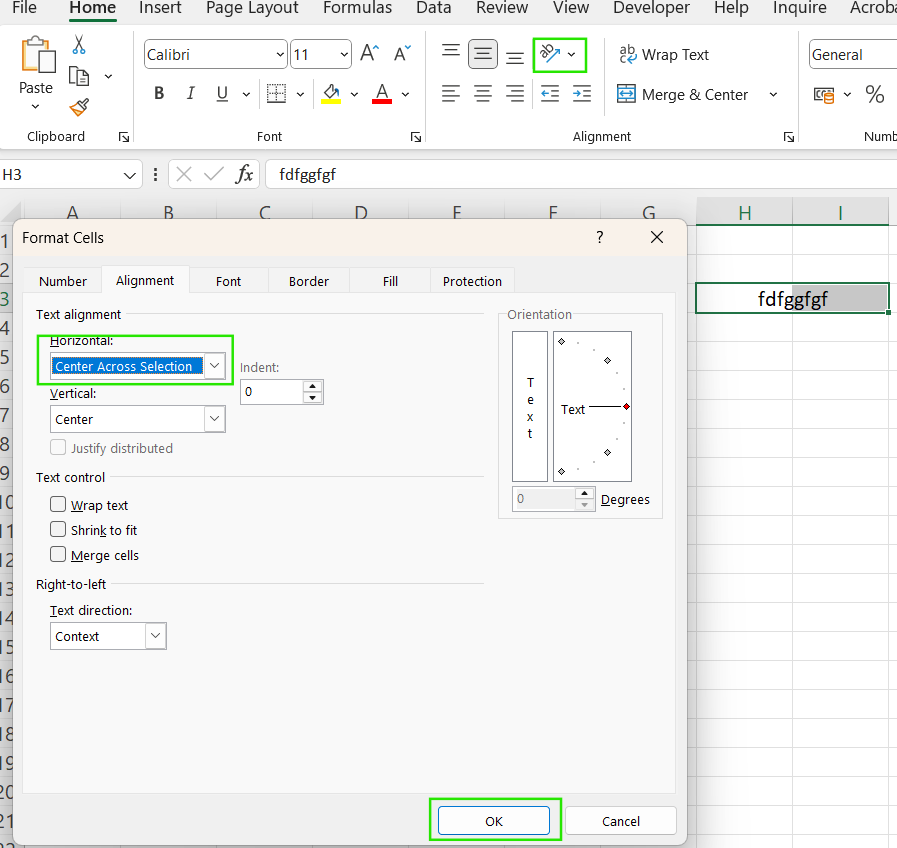
Task: Open the Text direction Context dropdown
Action: coord(156,636)
